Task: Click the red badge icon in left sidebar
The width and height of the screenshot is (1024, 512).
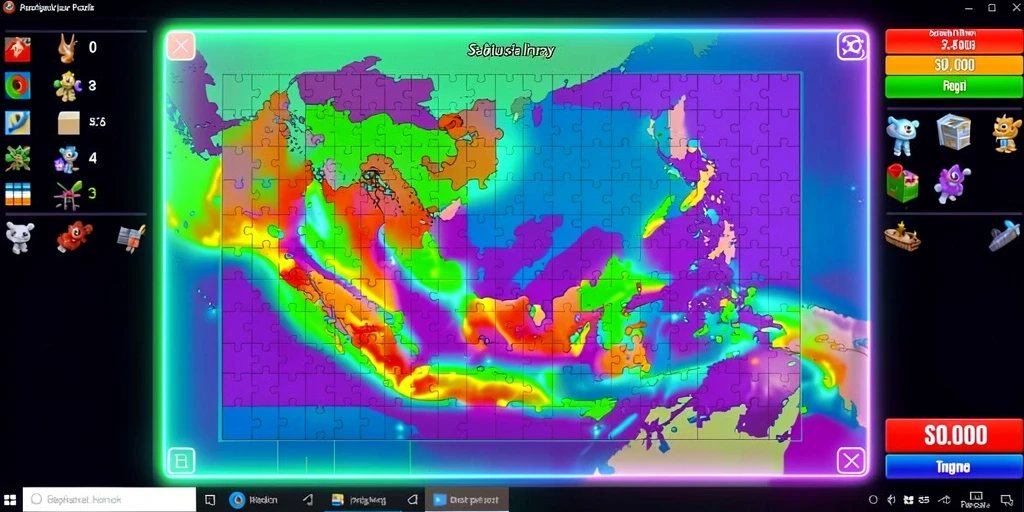Action: tap(18, 49)
